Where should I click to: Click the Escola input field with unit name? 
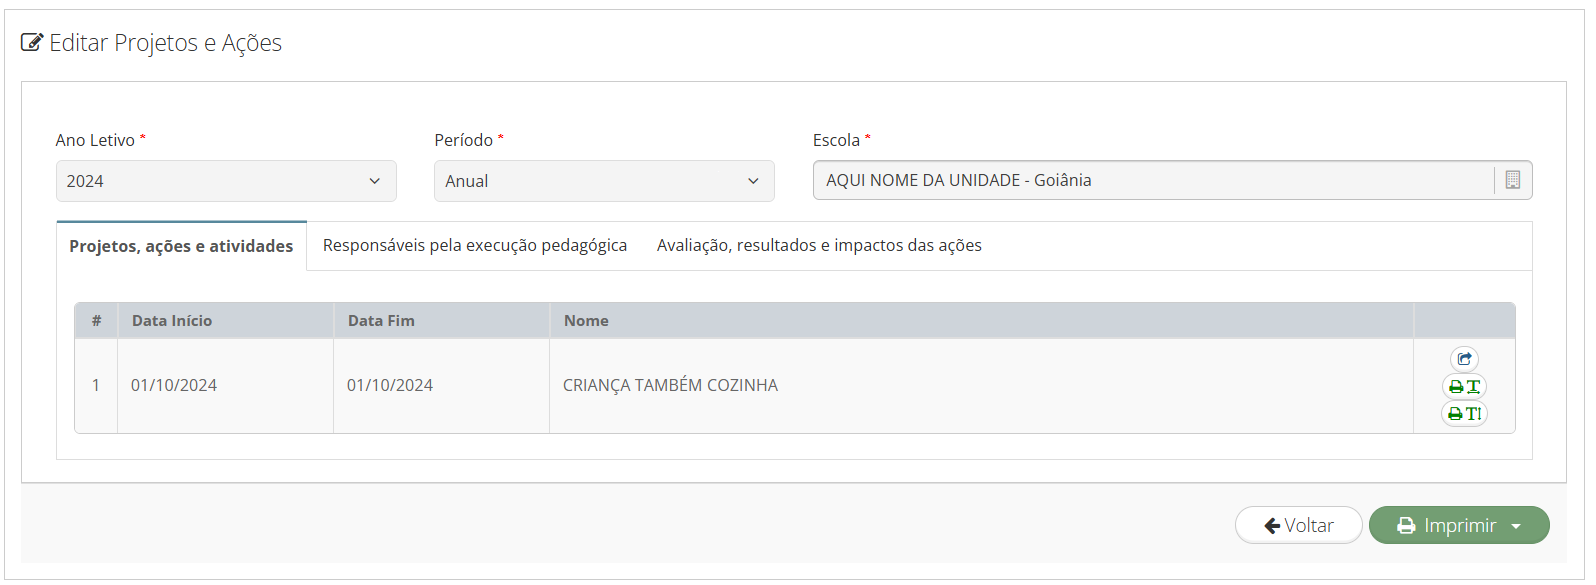coord(1153,180)
